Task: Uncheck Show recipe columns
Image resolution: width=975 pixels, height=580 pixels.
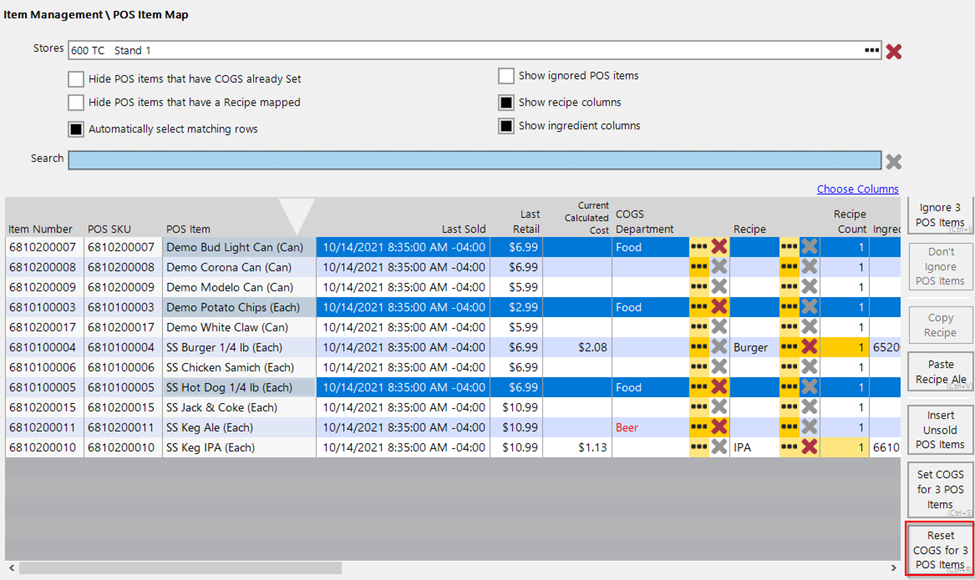Action: tap(506, 102)
